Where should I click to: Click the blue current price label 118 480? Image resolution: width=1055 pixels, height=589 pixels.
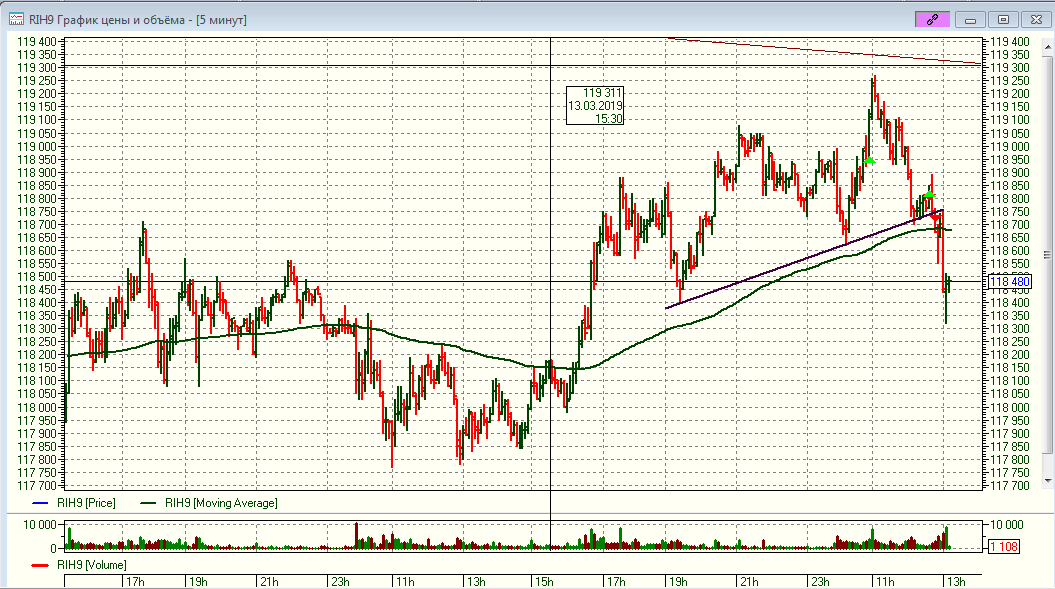(1008, 283)
